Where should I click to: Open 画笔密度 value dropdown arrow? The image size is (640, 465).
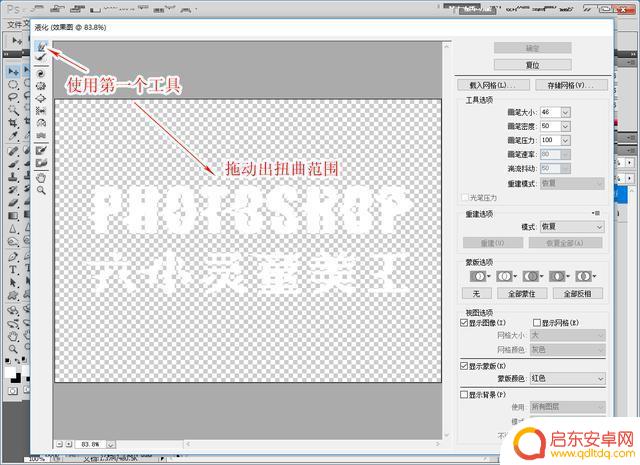point(565,126)
